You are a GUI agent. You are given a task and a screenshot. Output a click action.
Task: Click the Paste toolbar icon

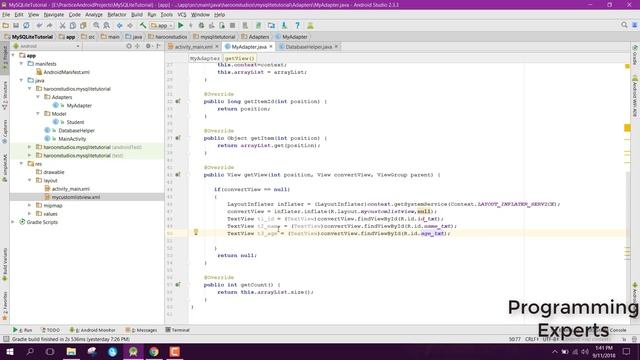(x=83, y=25)
